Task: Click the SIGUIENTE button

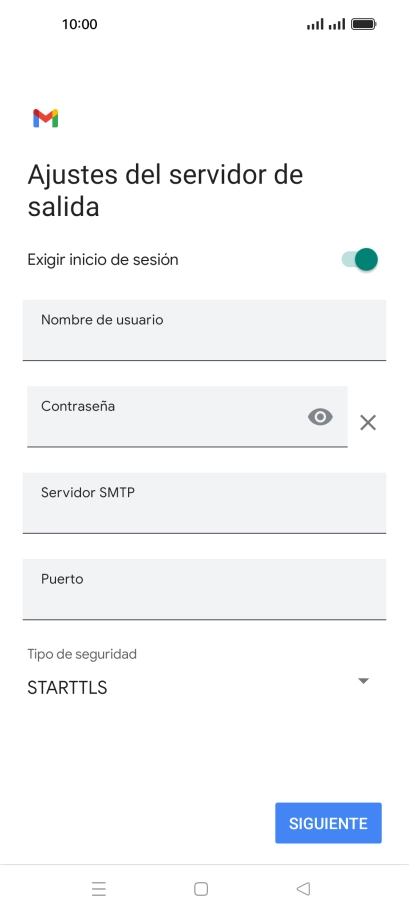Action: pos(329,823)
